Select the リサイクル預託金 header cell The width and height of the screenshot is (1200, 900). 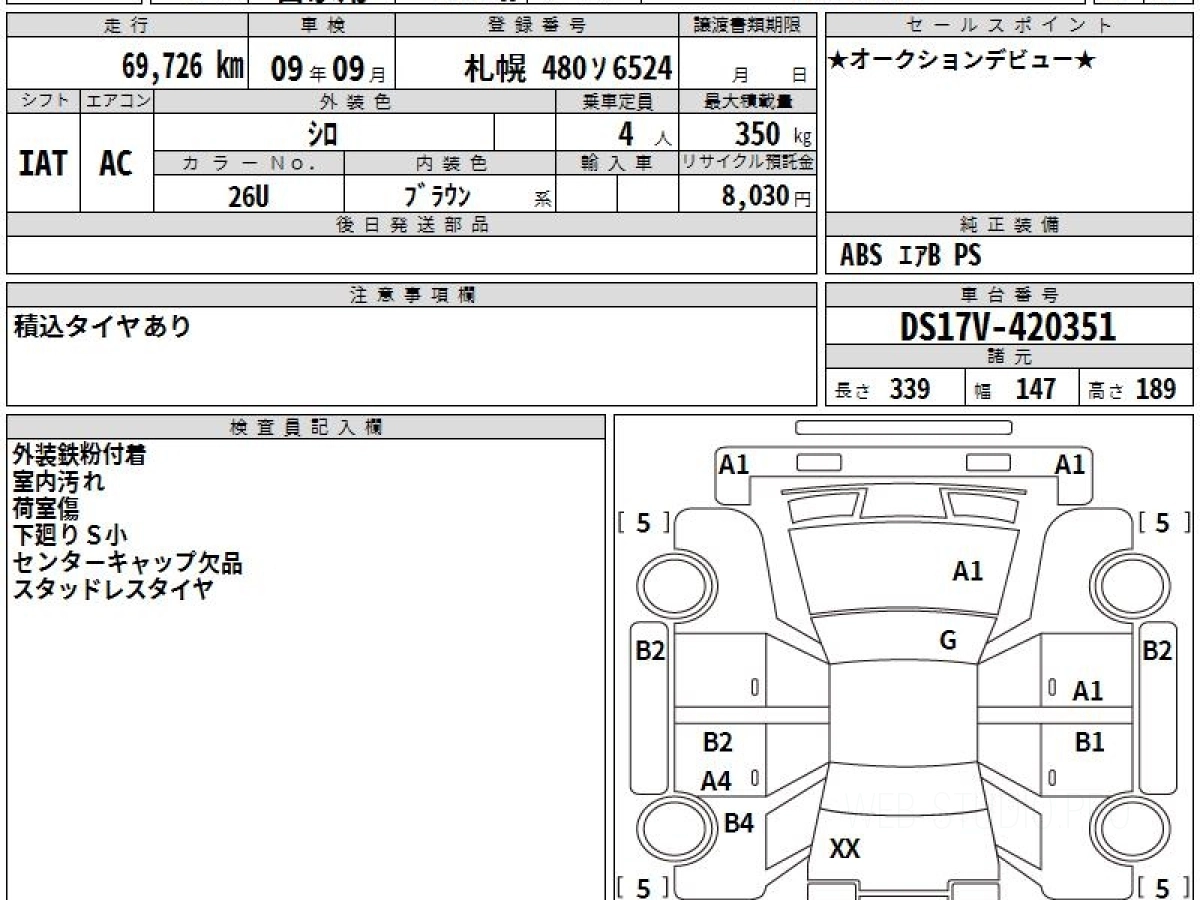(x=748, y=163)
